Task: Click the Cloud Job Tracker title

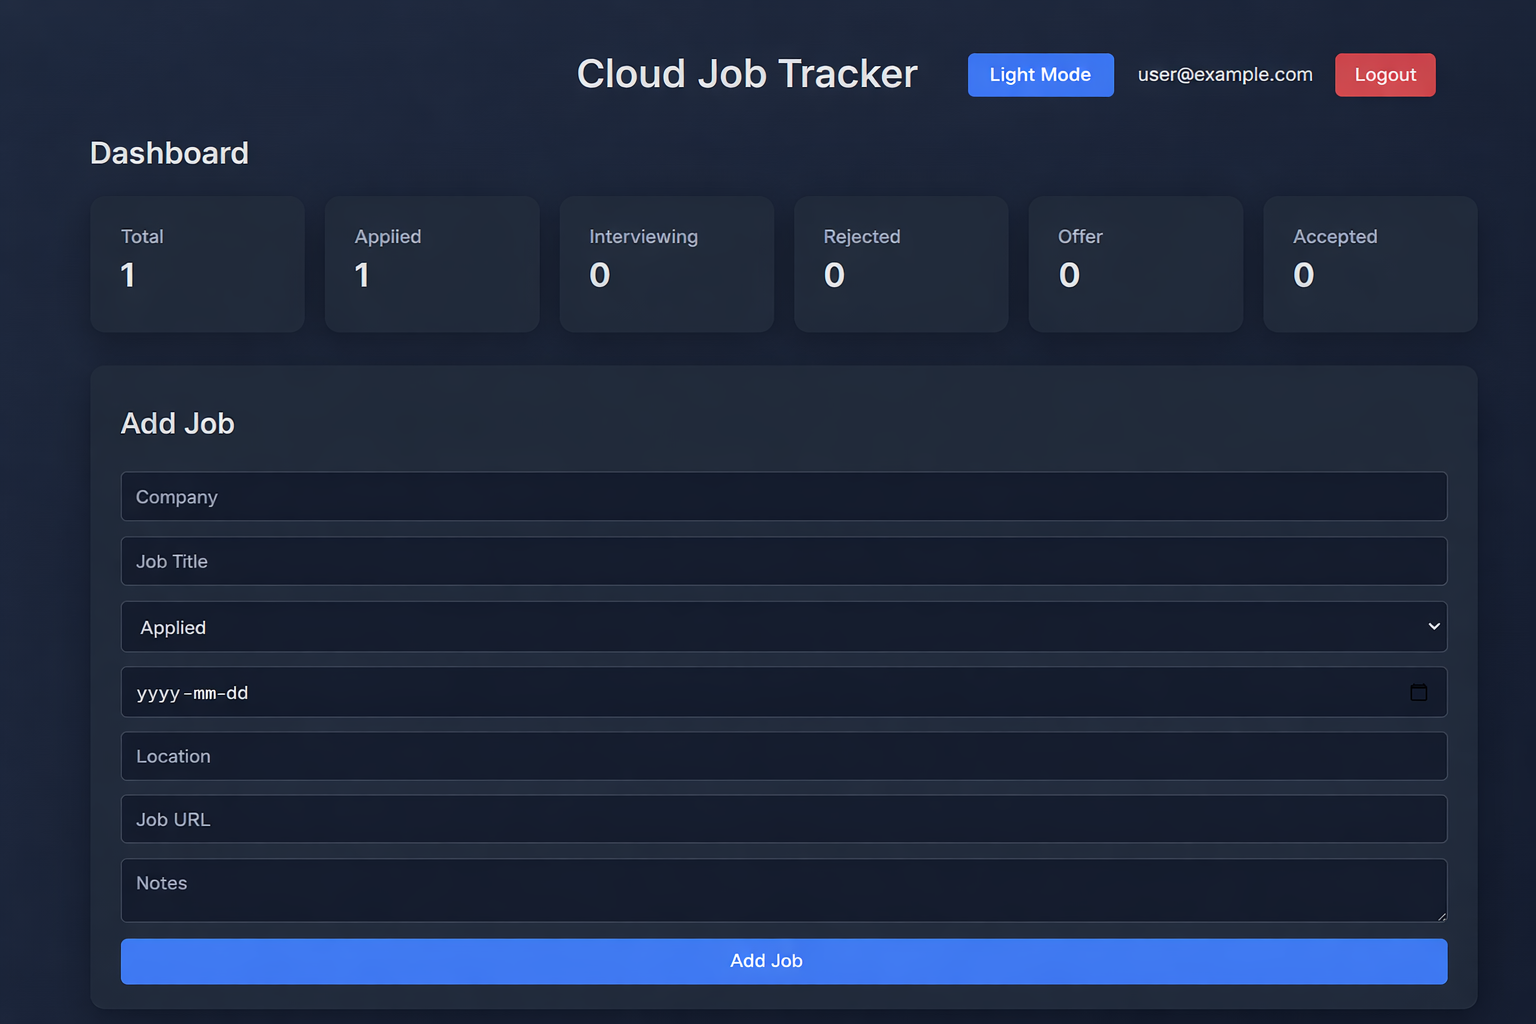Action: pos(747,74)
